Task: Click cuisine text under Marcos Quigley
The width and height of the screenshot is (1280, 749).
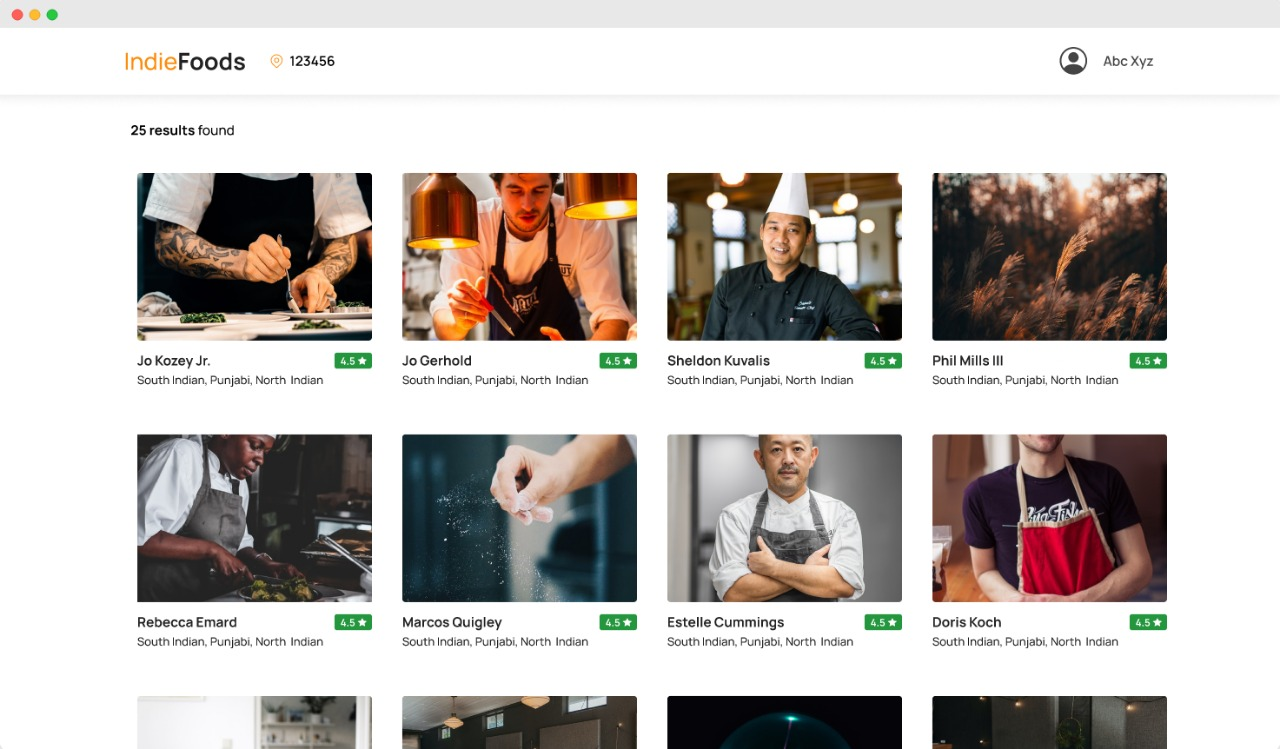Action: click(x=495, y=642)
